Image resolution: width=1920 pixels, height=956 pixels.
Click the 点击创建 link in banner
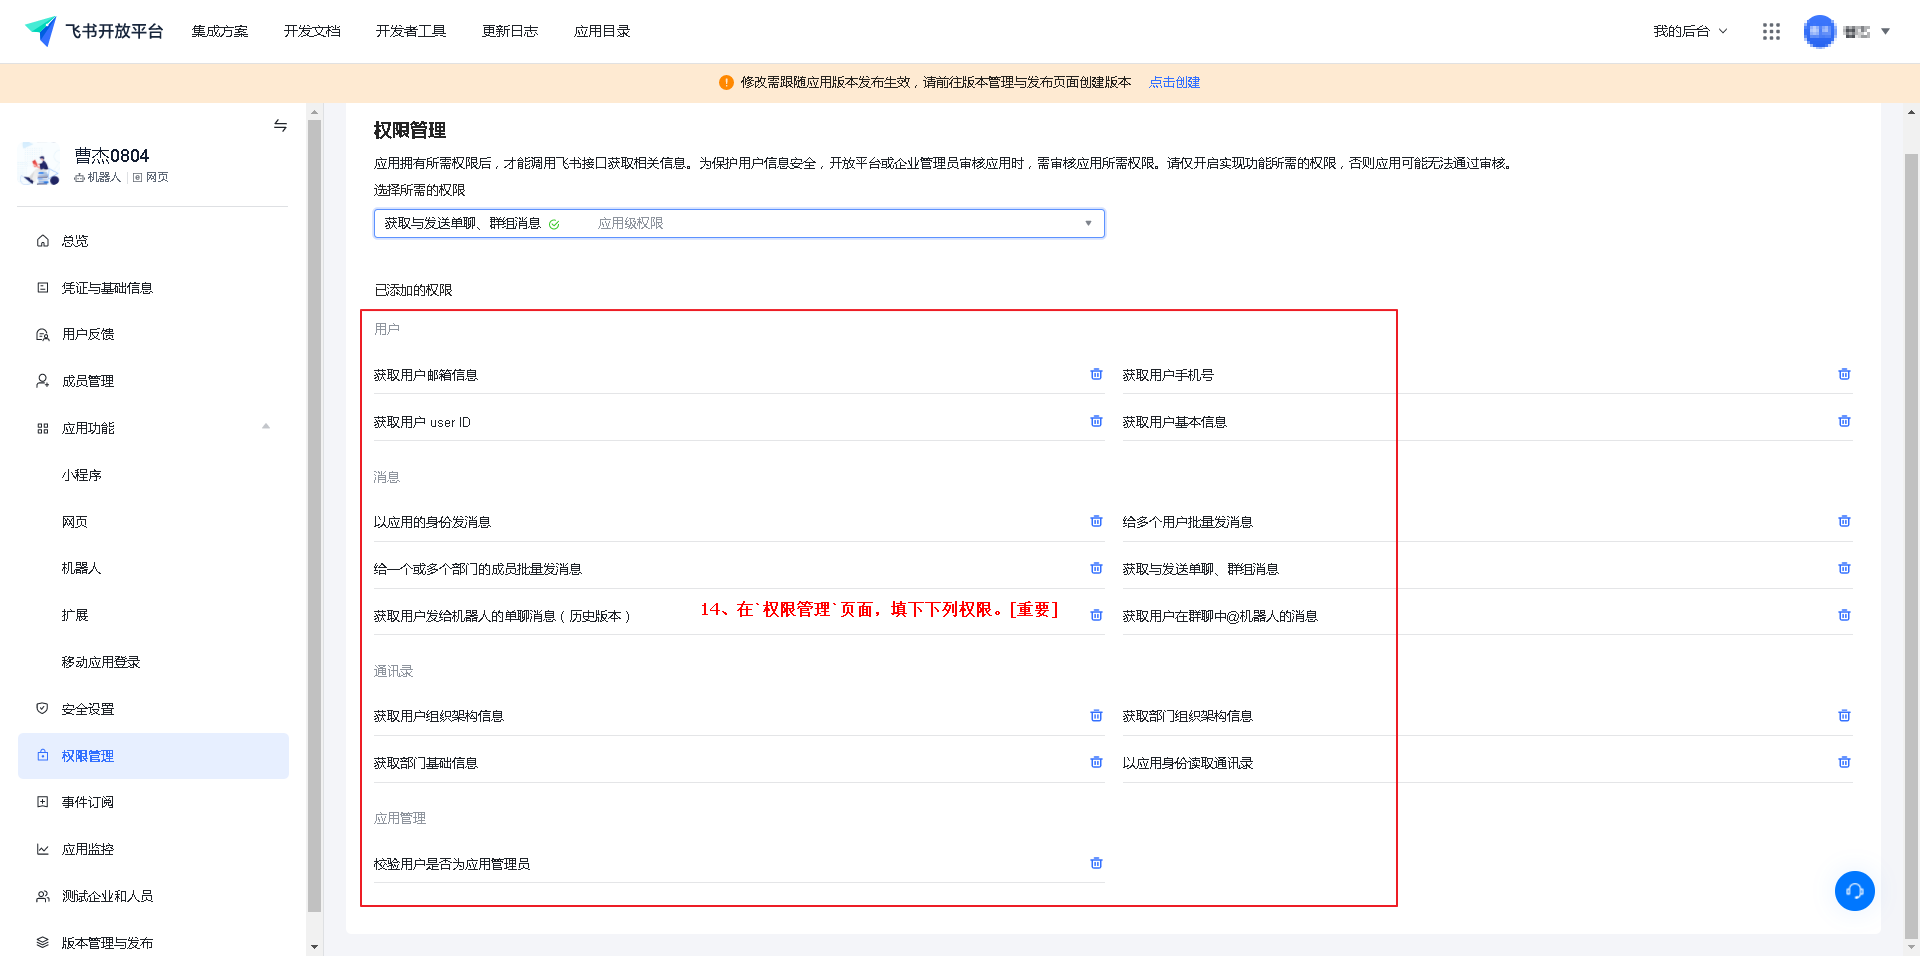pyautogui.click(x=1174, y=82)
